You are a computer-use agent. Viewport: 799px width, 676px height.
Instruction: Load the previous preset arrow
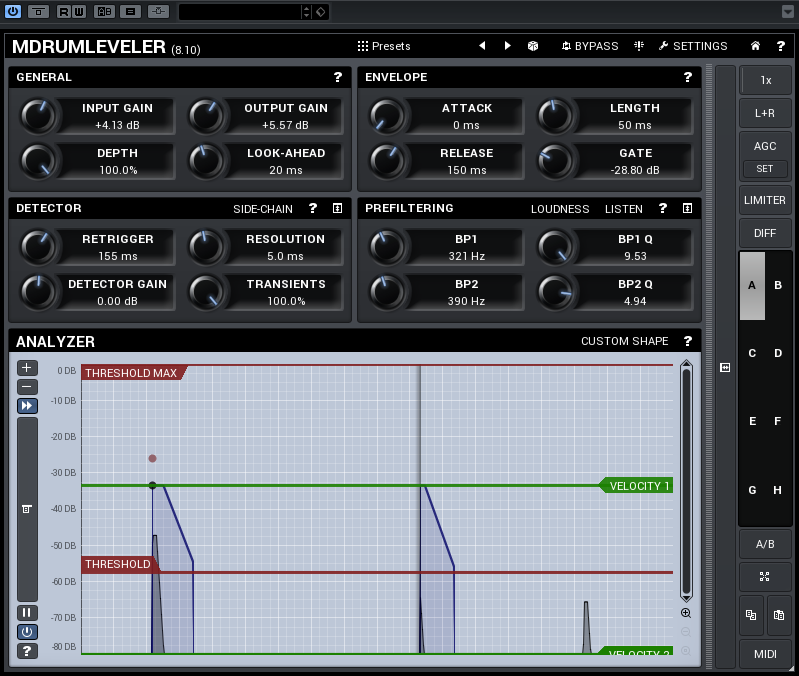482,46
